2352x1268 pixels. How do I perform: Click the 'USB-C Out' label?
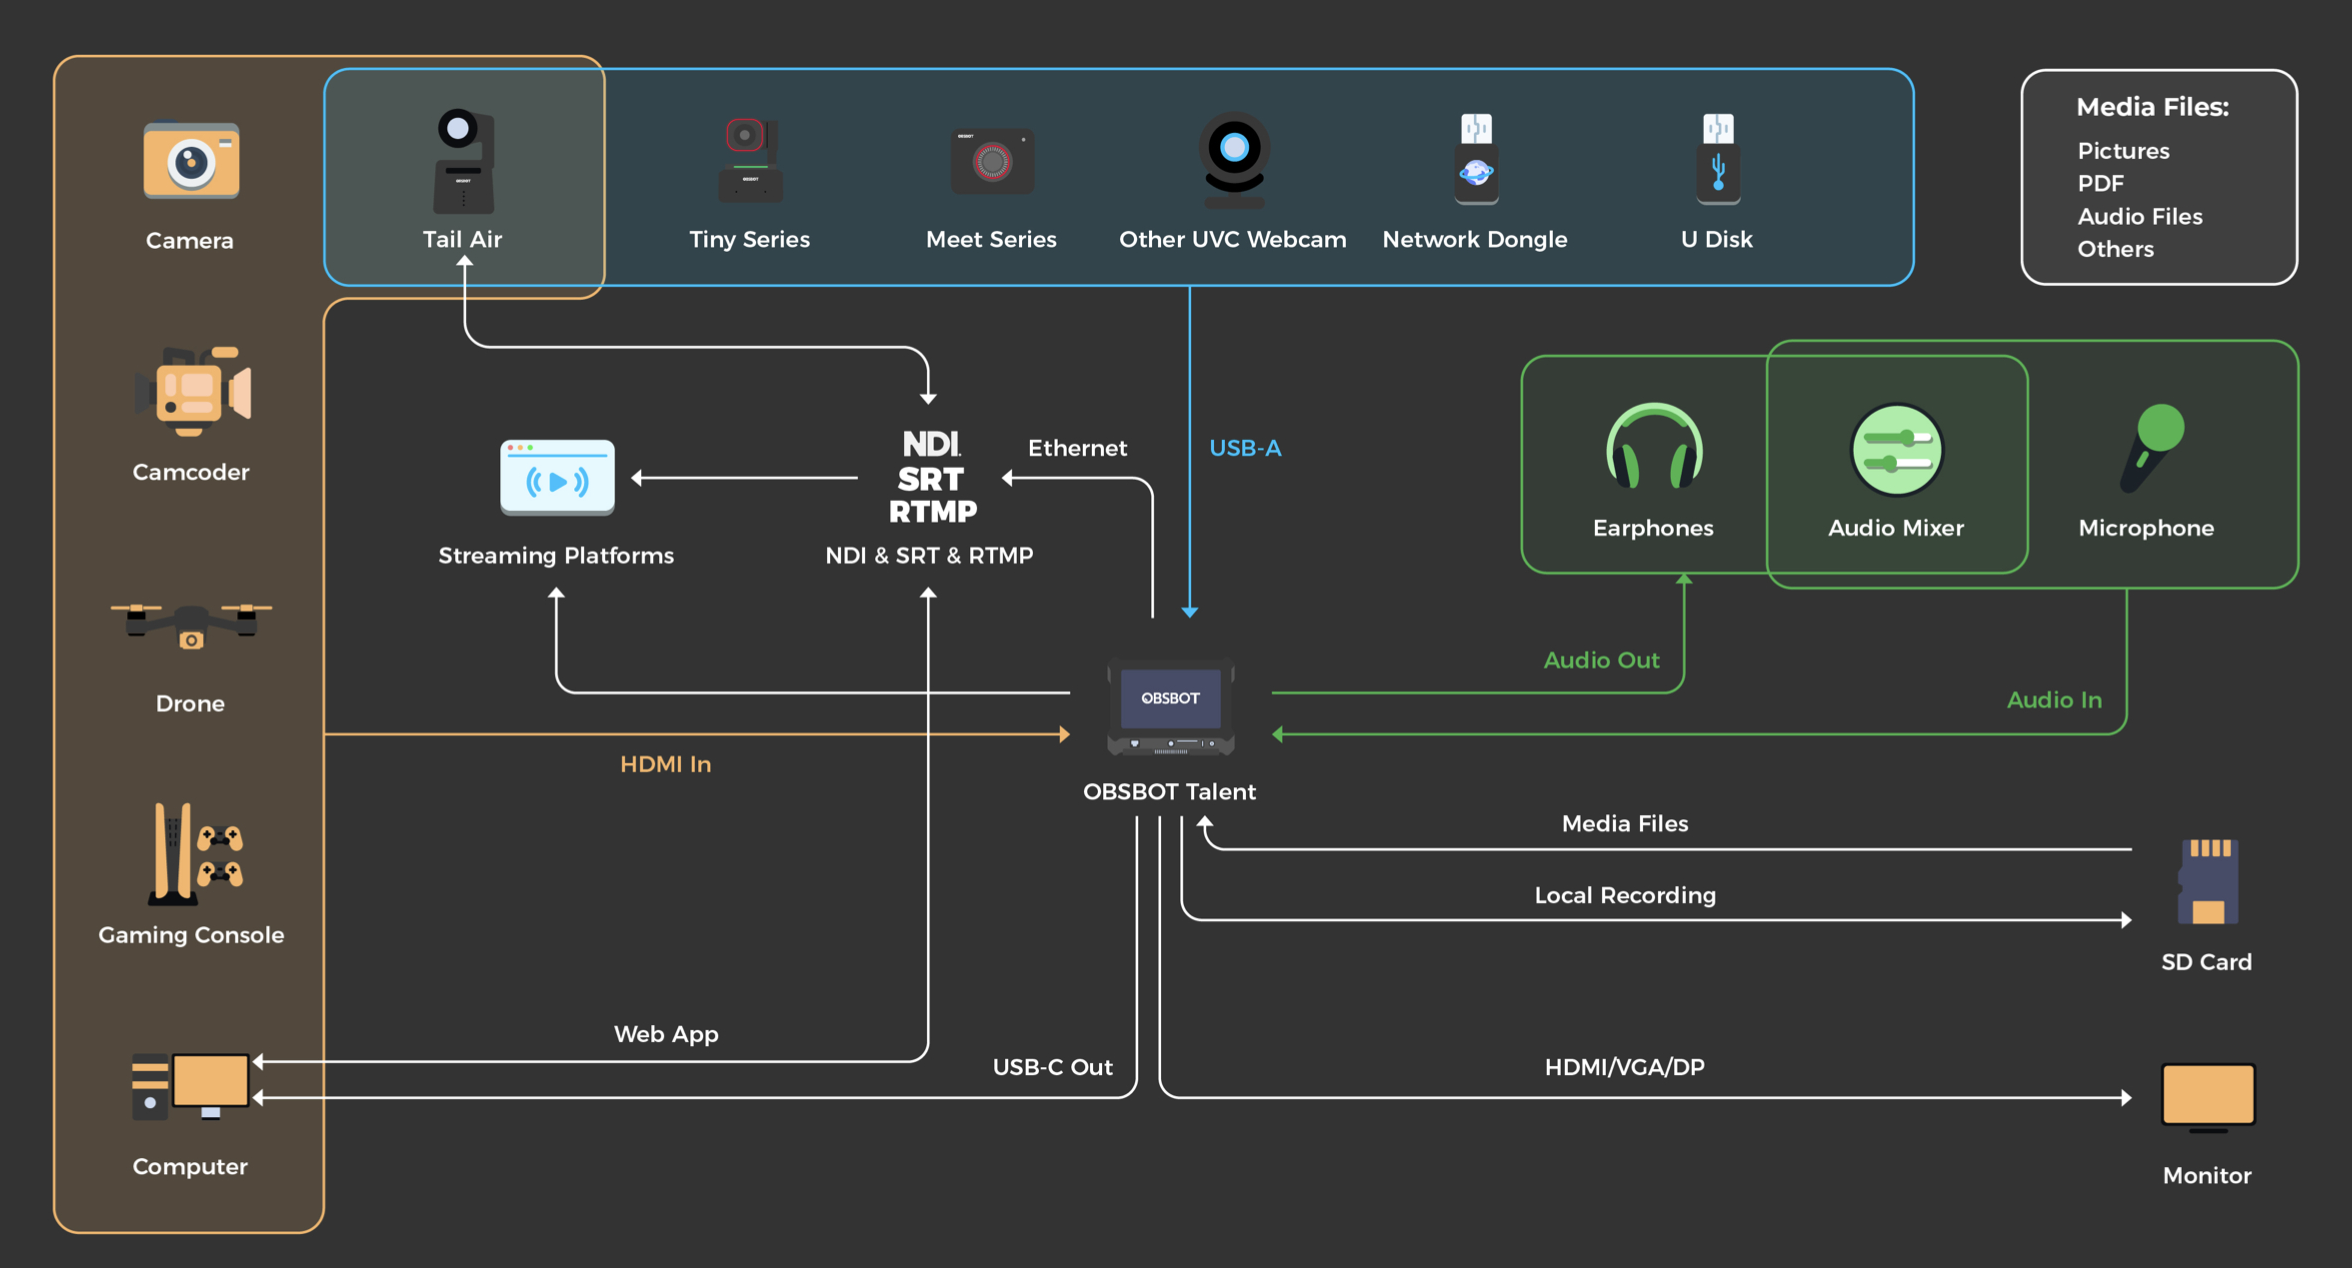pyautogui.click(x=1052, y=1067)
